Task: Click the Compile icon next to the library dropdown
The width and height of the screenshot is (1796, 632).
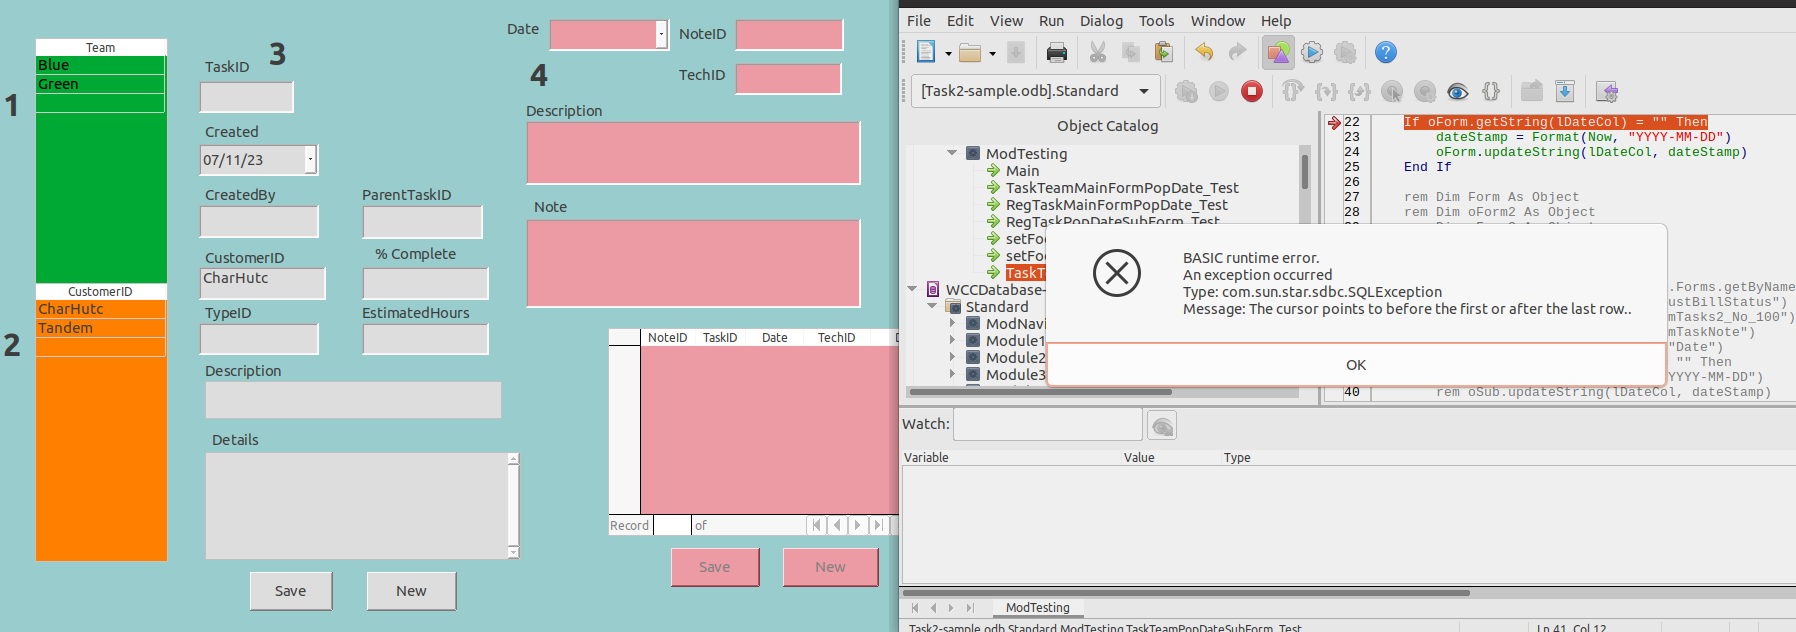Action: [x=1186, y=91]
